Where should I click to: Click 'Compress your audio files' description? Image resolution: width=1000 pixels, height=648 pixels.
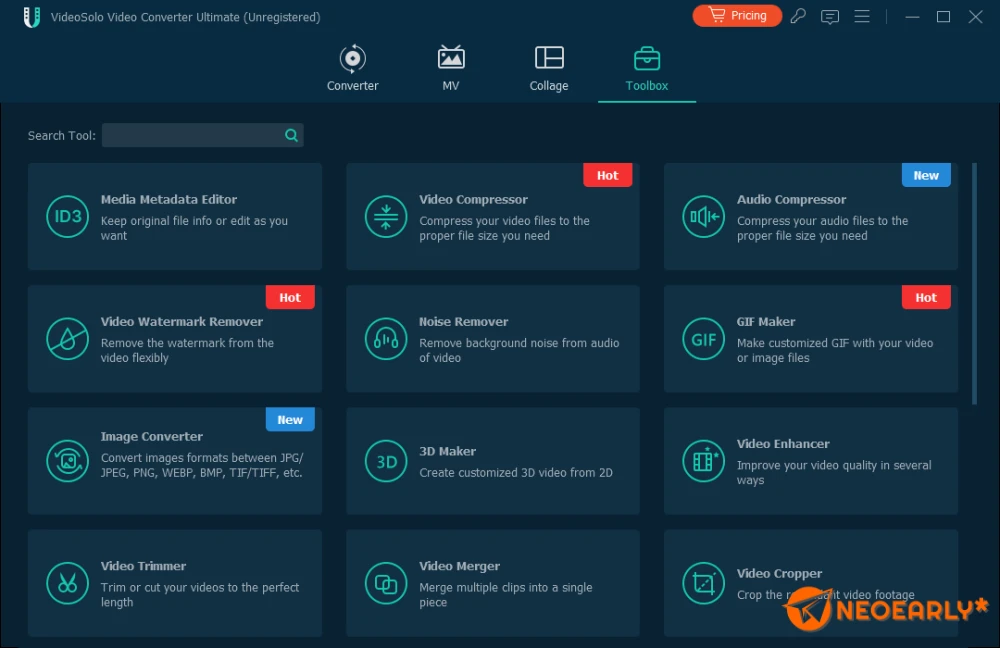822,228
